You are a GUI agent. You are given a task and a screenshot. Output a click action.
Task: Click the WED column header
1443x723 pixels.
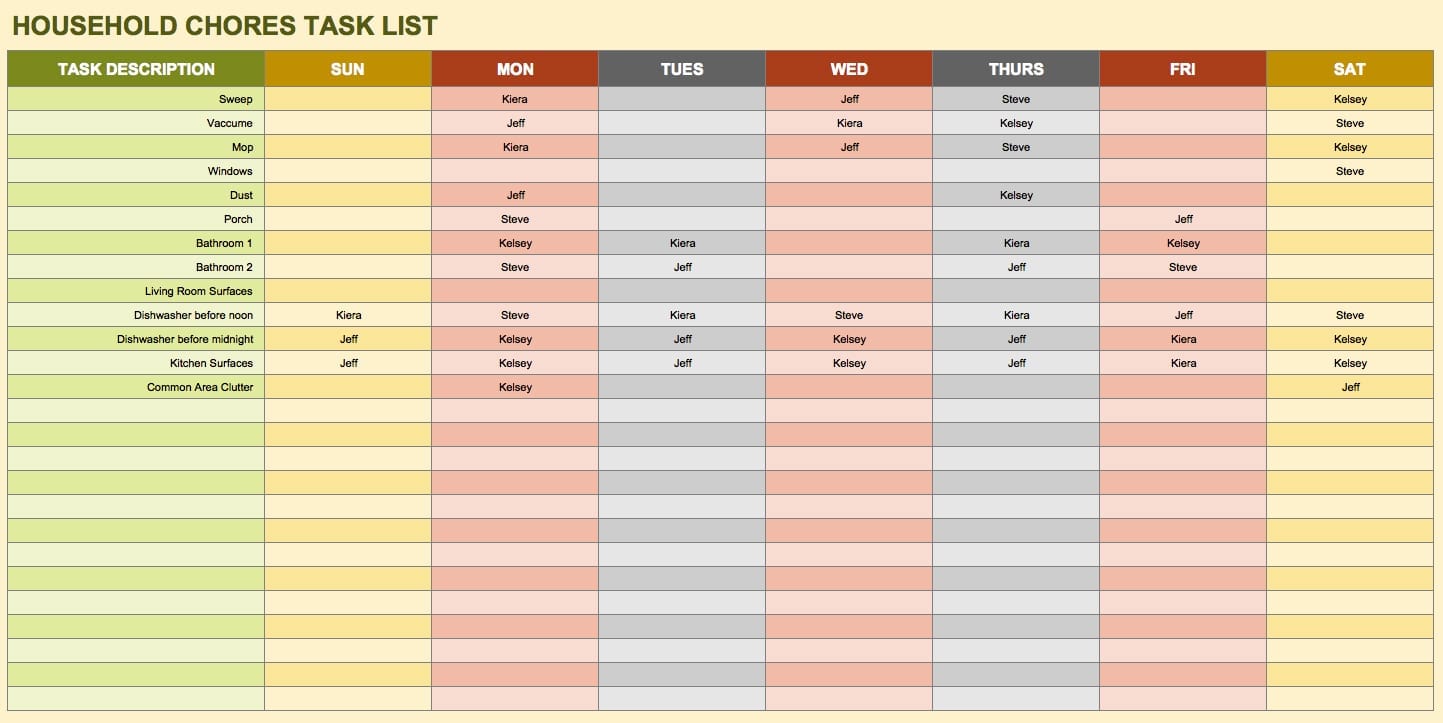point(849,69)
